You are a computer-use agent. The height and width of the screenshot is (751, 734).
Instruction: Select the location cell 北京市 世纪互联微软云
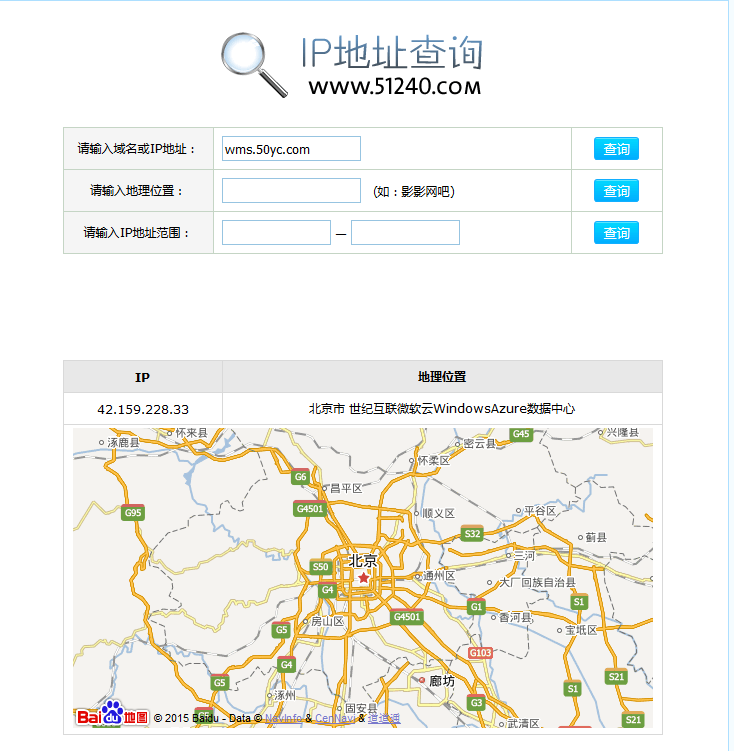click(442, 409)
